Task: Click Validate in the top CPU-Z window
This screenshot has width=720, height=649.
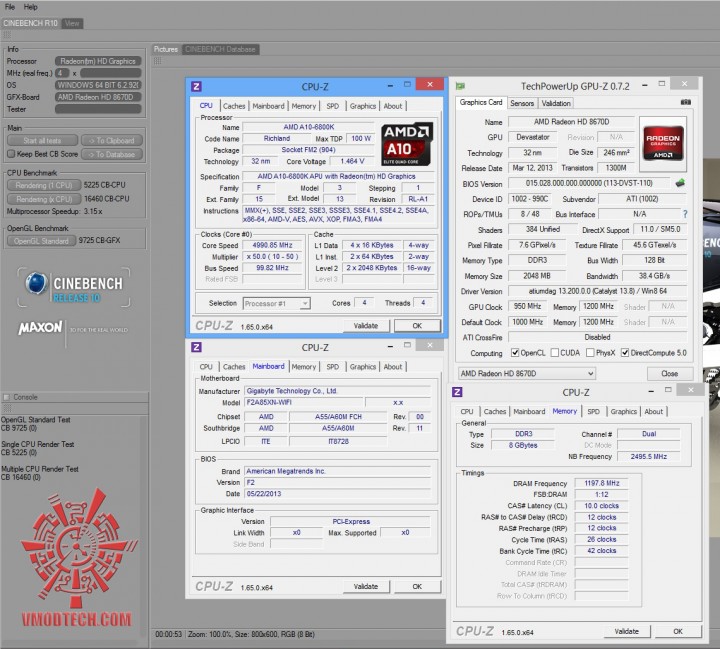Action: [x=366, y=326]
